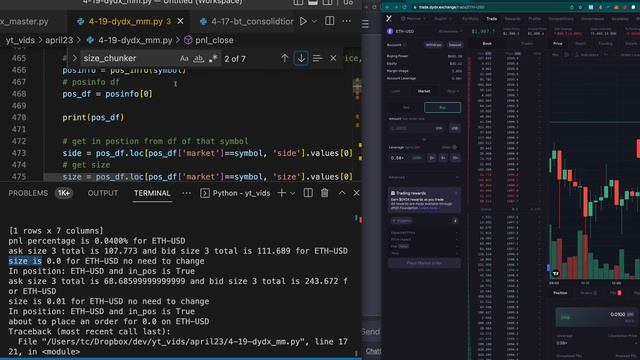This screenshot has height=360, width=640.
Task: Open the Stop order type dropdown
Action: coord(452,91)
